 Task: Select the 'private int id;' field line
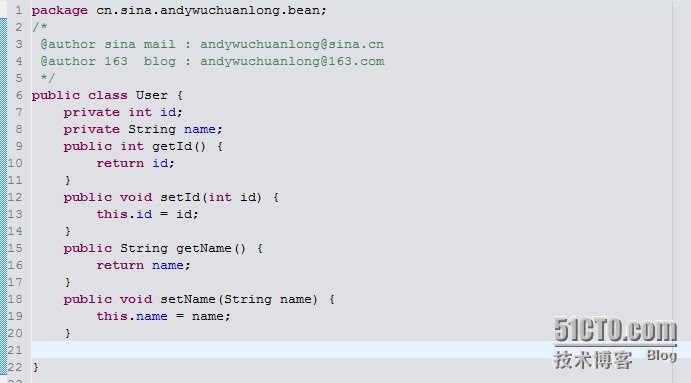(123, 112)
